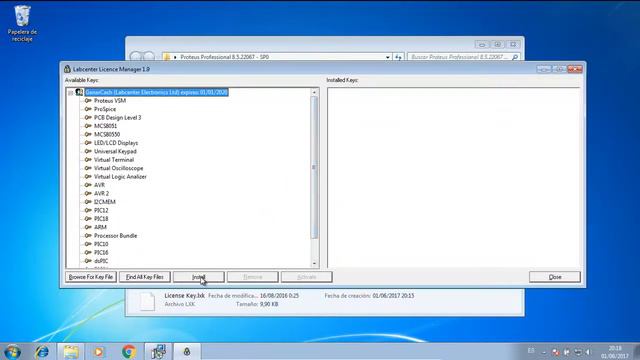Select the MCS80550 key
Viewport: 640px width, 360px height.
[x=107, y=134]
